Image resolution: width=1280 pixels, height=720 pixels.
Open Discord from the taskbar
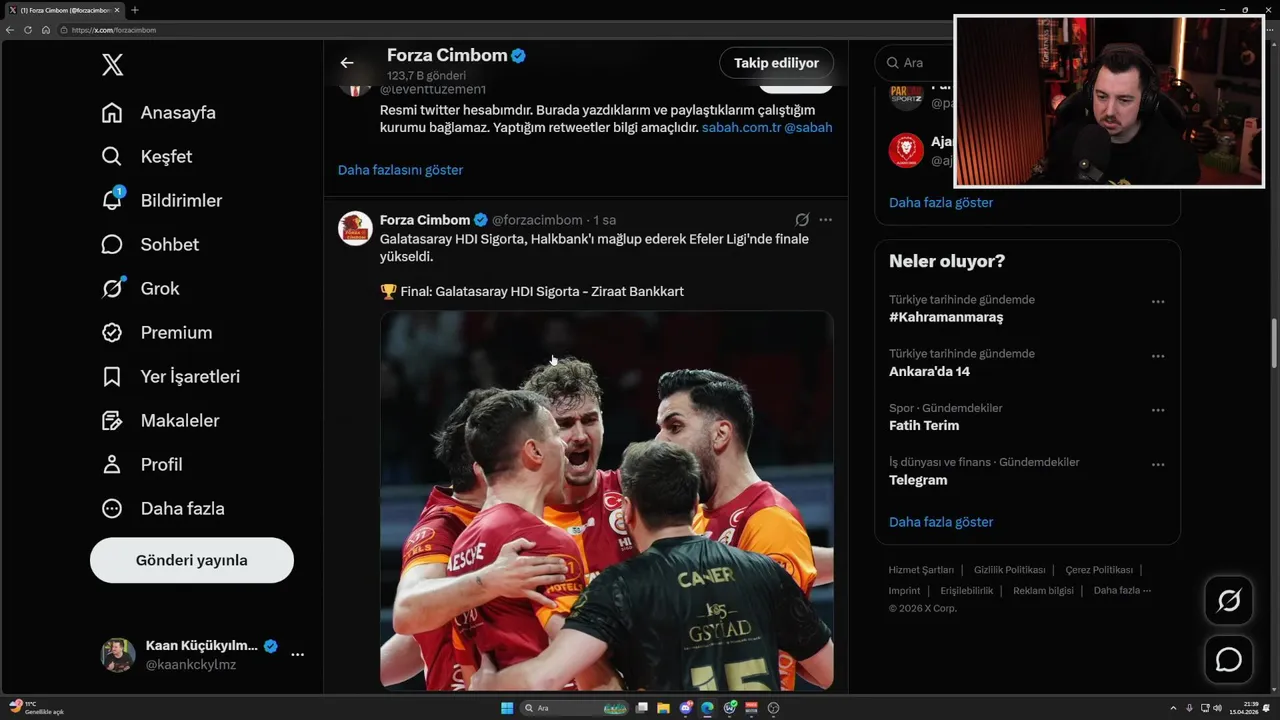(686, 708)
